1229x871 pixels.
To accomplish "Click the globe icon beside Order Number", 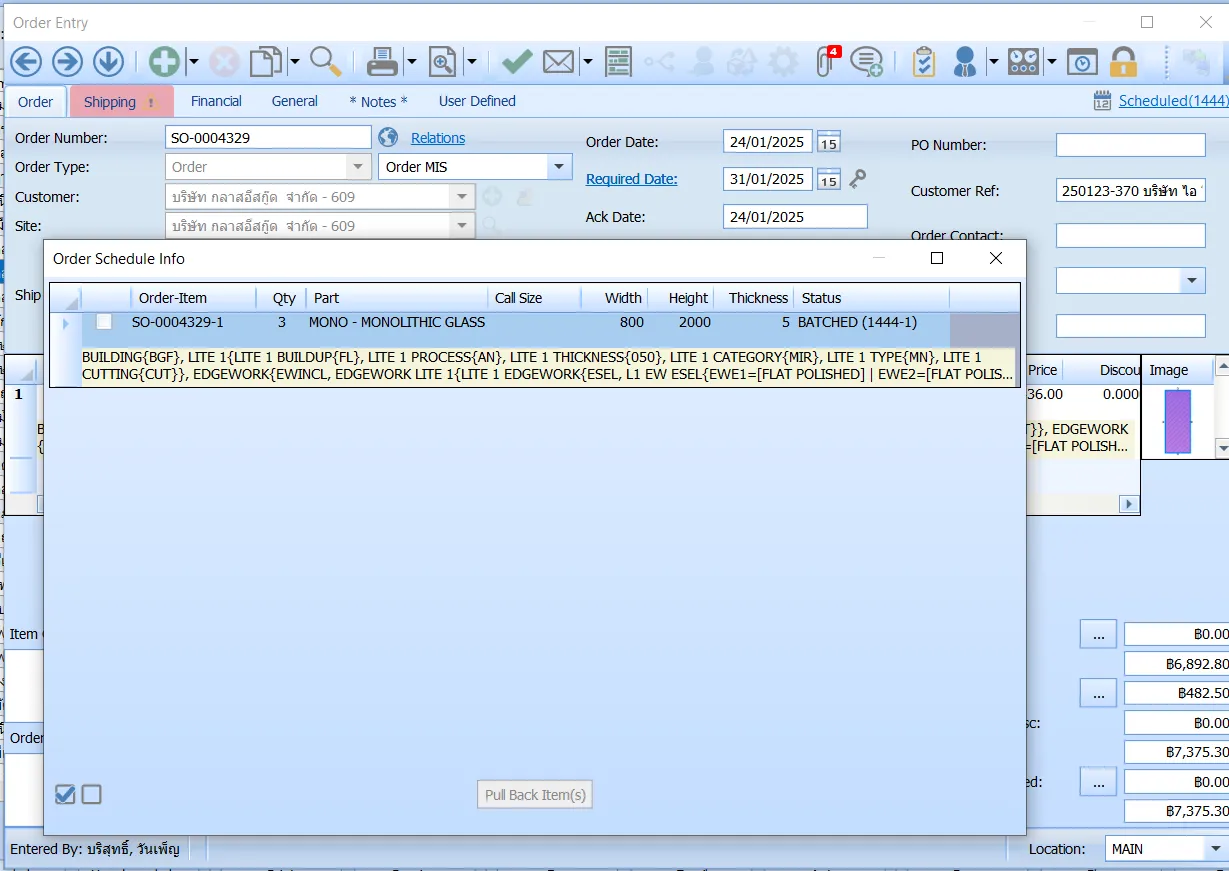I will tap(389, 137).
